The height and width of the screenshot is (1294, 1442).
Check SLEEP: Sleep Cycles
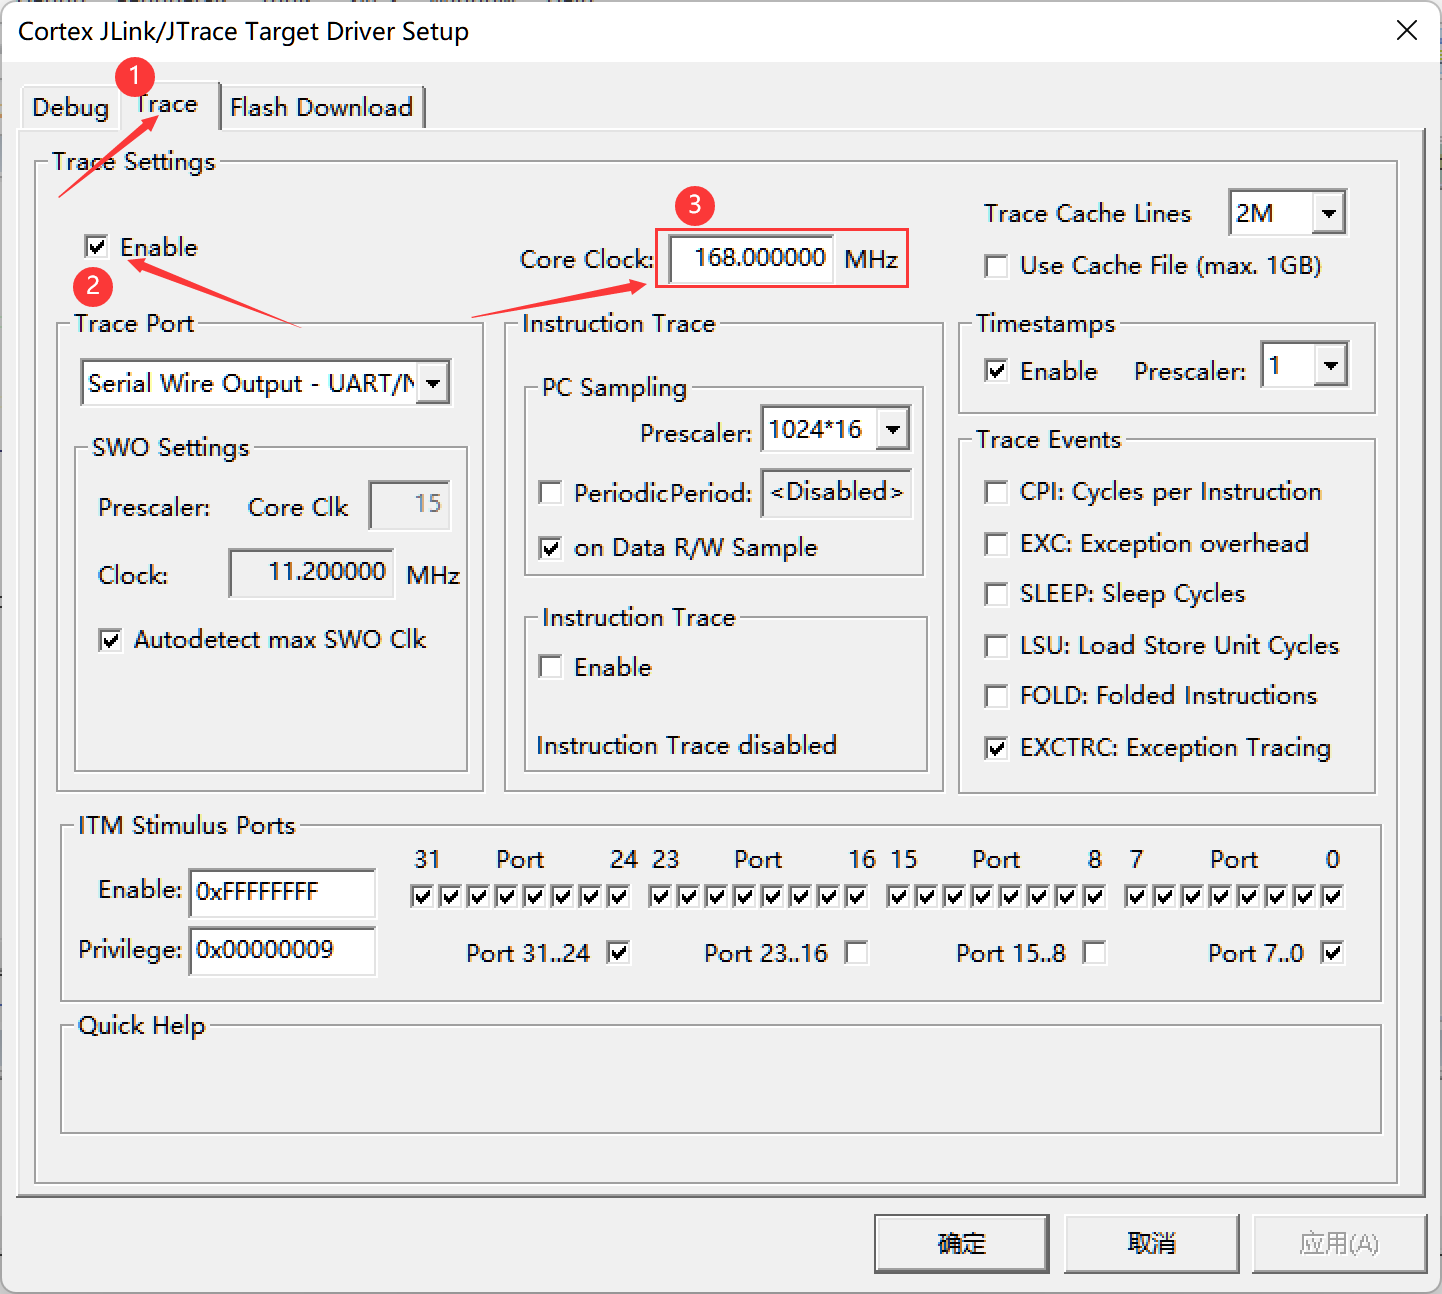coord(996,594)
